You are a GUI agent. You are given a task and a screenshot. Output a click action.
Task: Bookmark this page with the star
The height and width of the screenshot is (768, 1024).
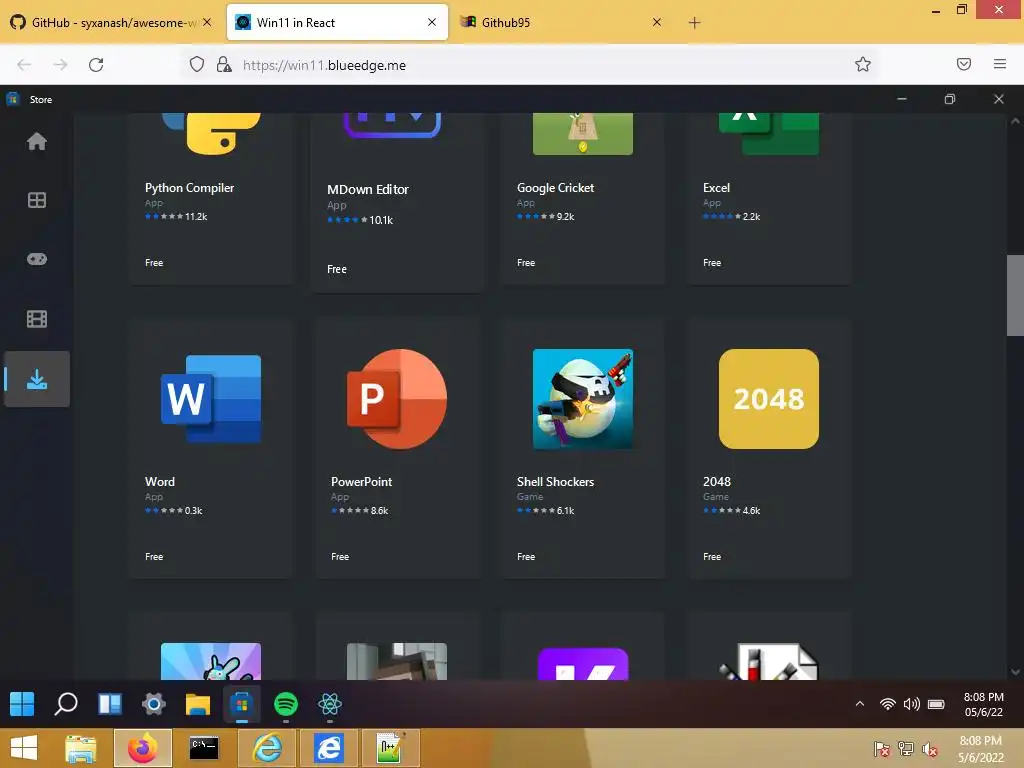point(863,64)
